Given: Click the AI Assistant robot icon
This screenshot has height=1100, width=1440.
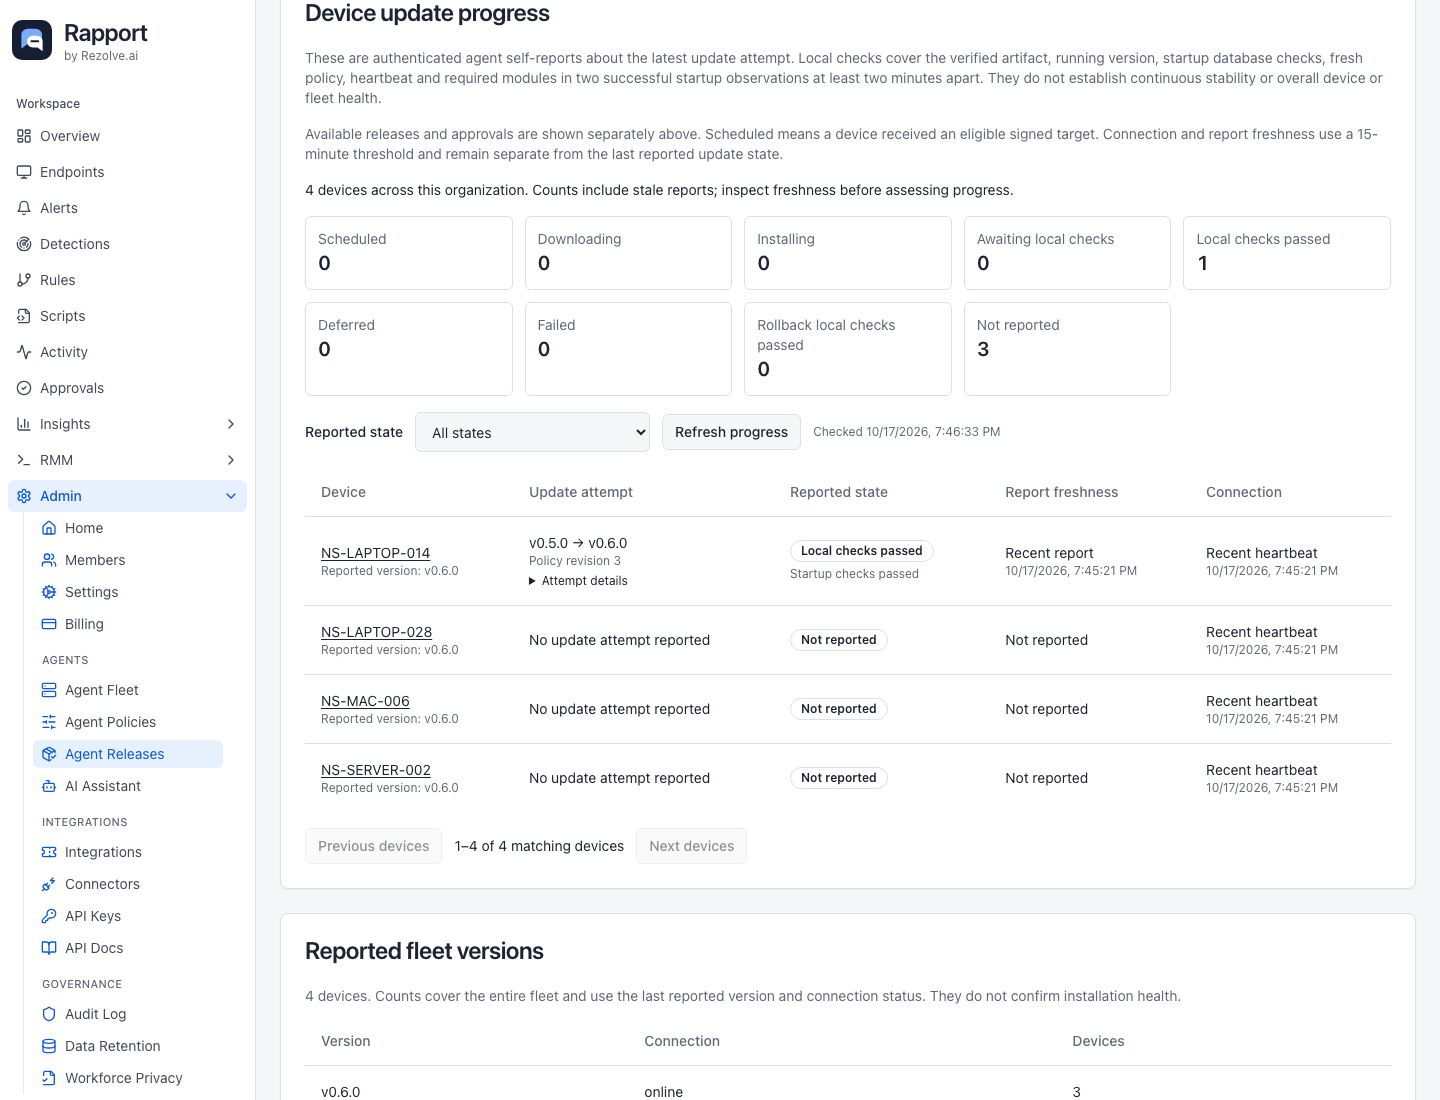Looking at the screenshot, I should 49,786.
